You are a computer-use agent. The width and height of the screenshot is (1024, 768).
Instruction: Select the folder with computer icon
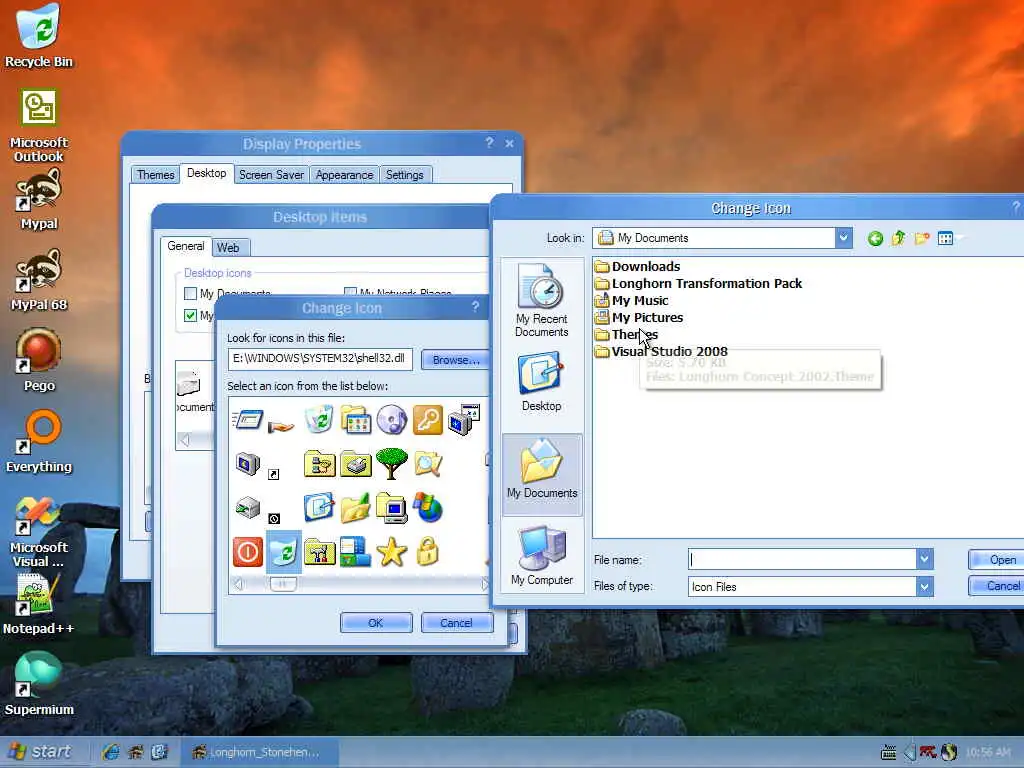tap(392, 508)
